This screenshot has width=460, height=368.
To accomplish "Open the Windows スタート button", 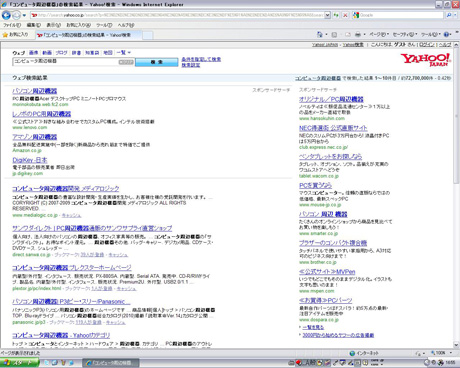I will (19, 363).
